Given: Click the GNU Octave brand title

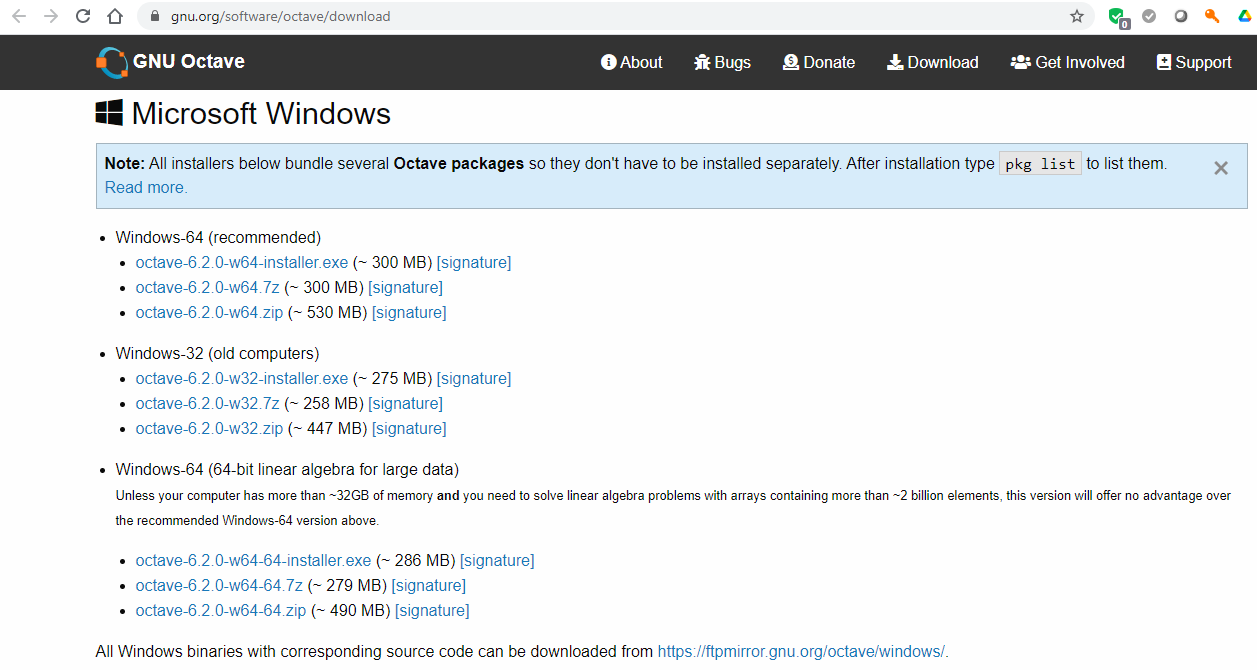Looking at the screenshot, I should 189,62.
